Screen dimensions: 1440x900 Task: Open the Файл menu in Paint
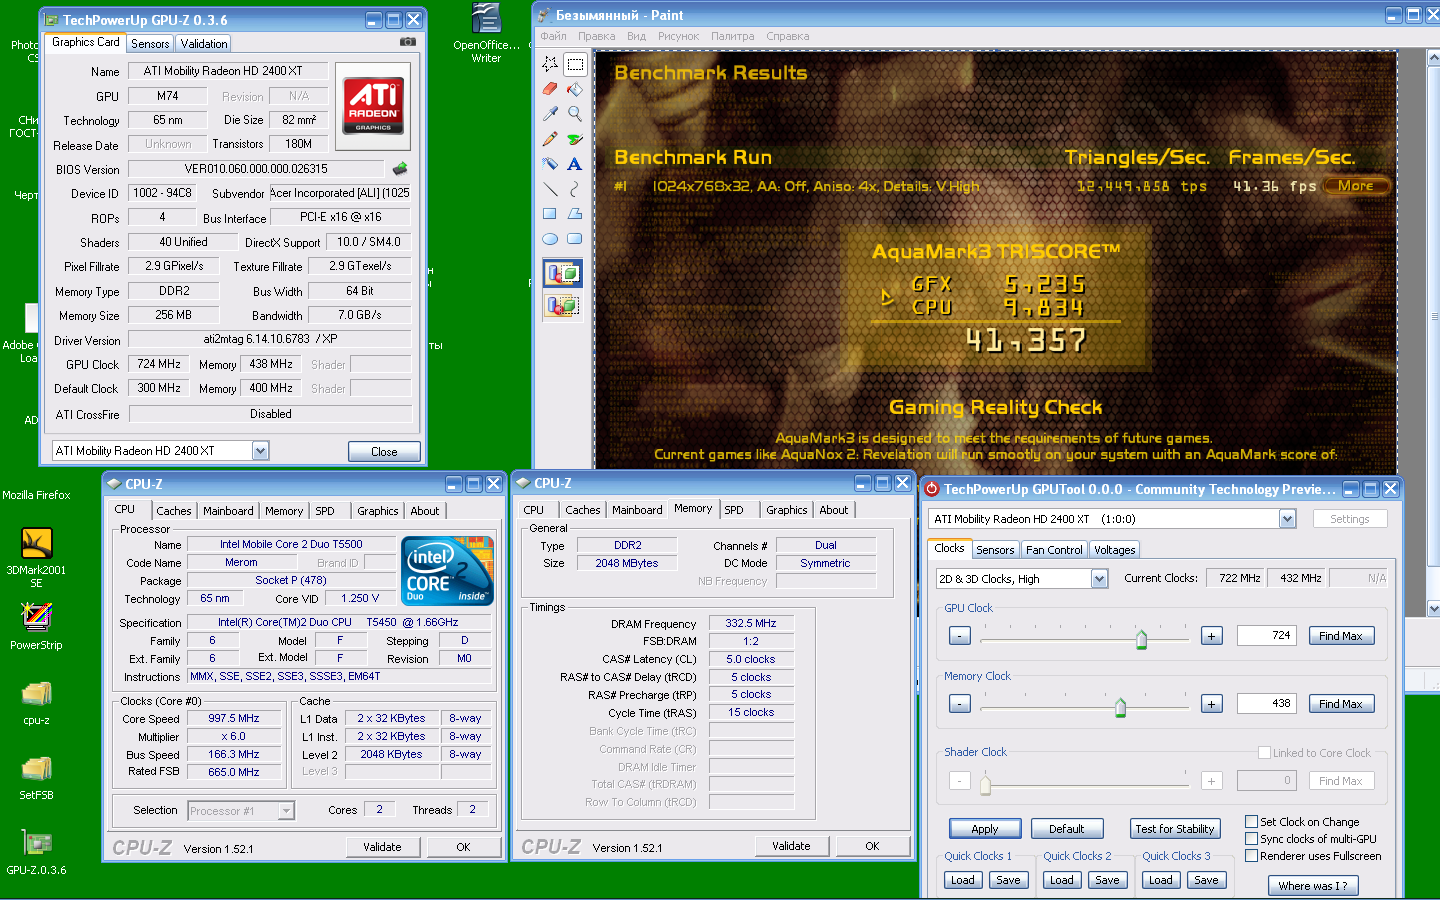[553, 36]
